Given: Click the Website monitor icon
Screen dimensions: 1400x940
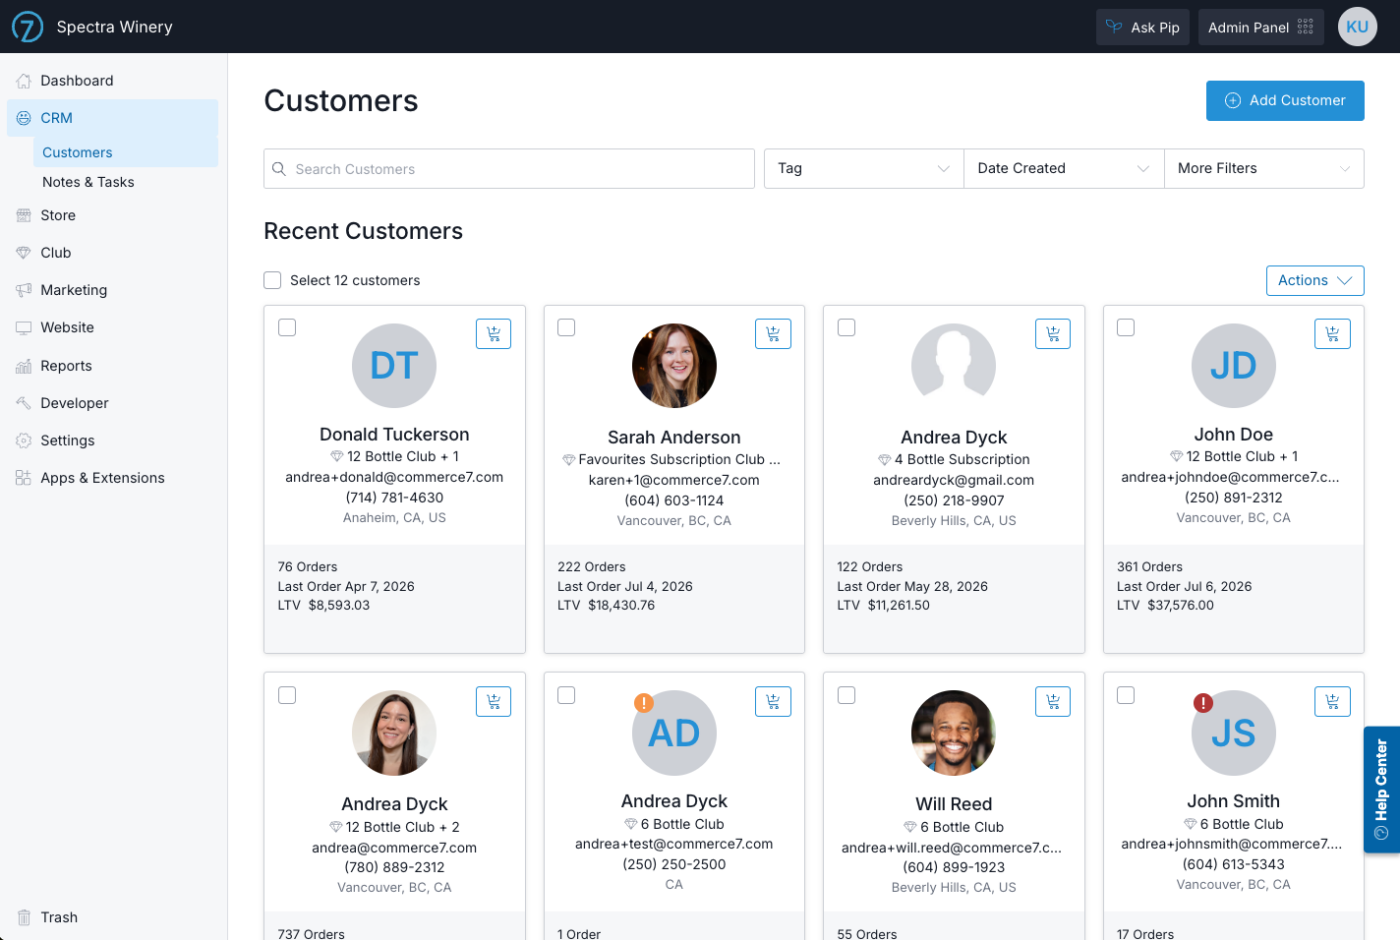Looking at the screenshot, I should pyautogui.click(x=24, y=328).
